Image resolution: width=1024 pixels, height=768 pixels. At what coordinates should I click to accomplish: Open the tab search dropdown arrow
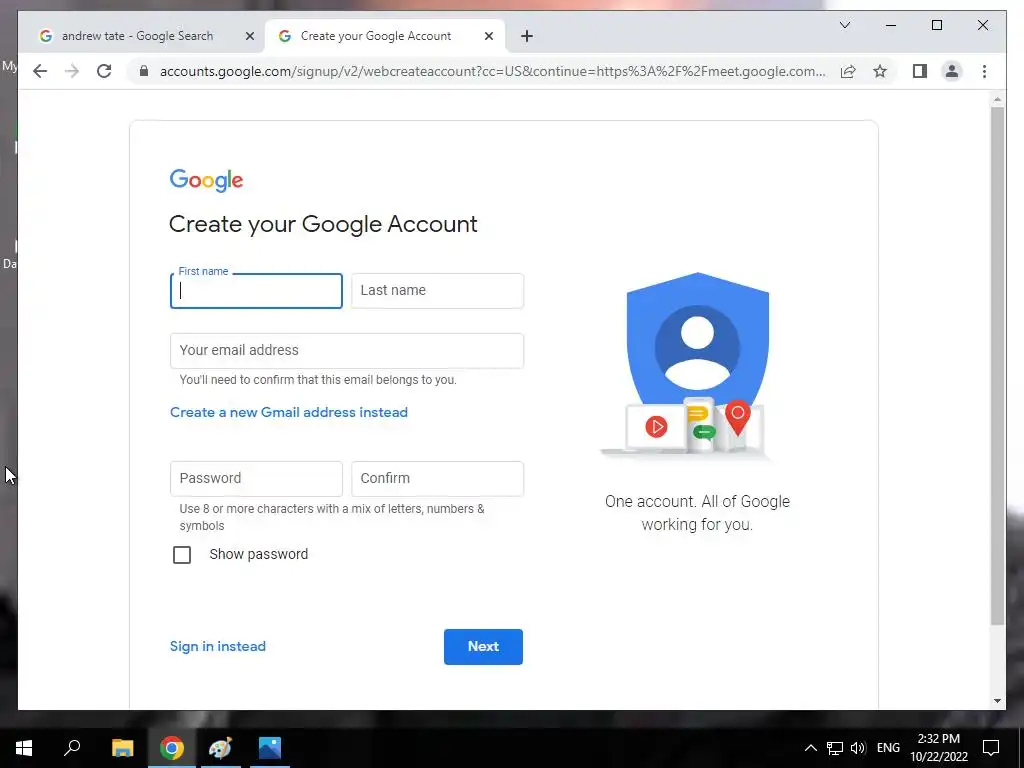click(844, 25)
